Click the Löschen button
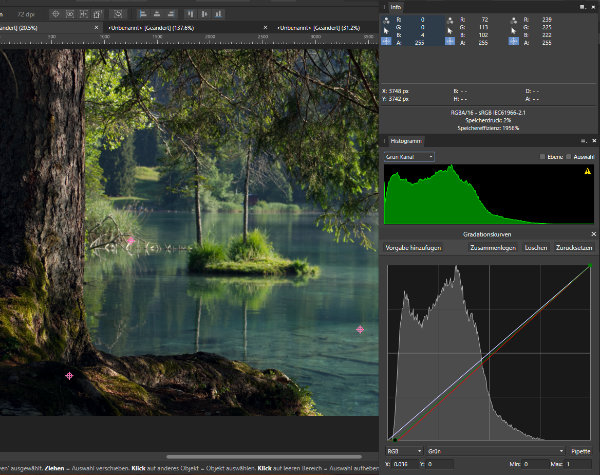 [535, 248]
